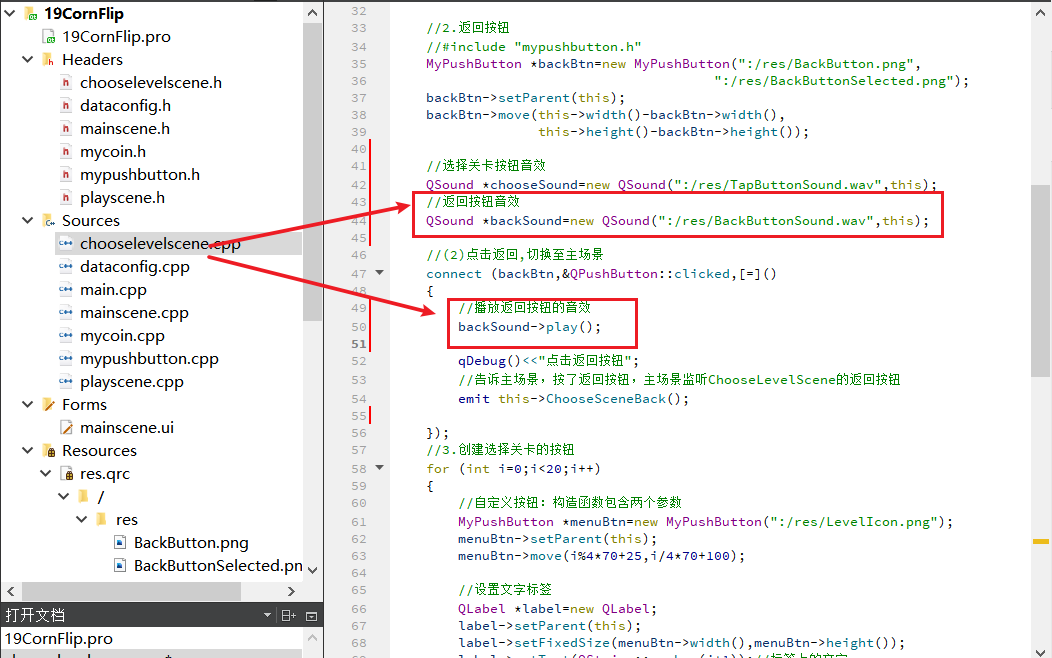Screen dimensions: 1052x658
Task: Collapse the Resources folder
Action: [28, 450]
